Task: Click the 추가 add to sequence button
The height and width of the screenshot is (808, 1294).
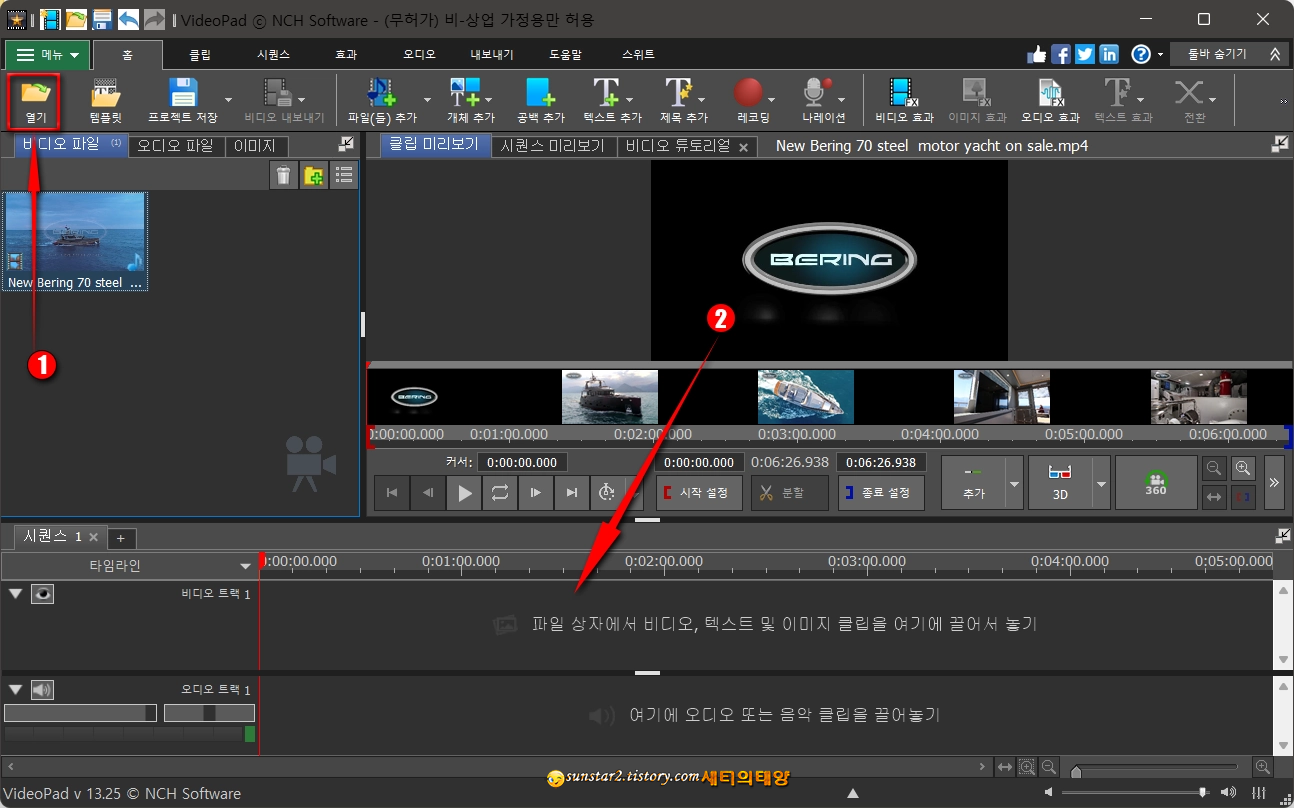Action: [974, 483]
